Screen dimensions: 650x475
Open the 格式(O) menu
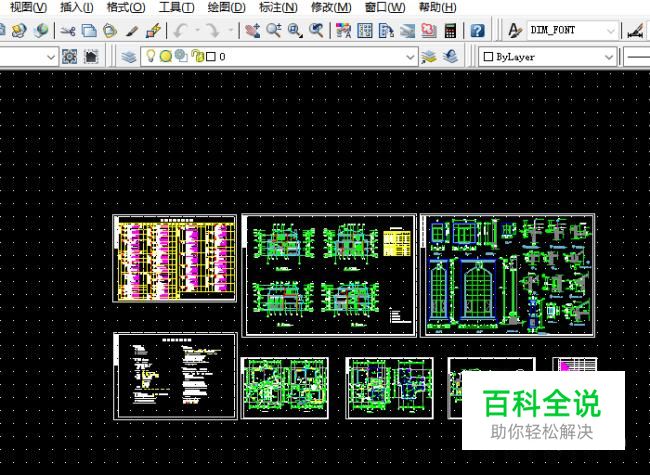coord(125,7)
